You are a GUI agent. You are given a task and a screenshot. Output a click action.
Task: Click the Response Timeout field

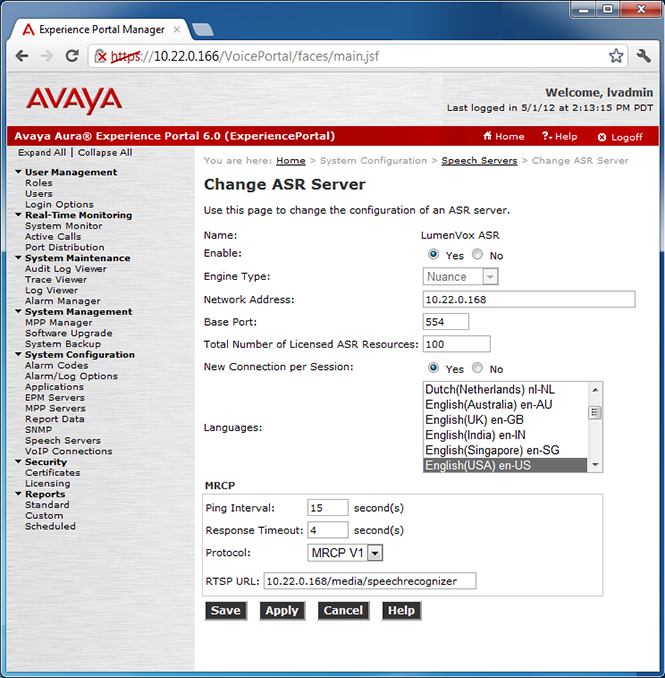click(x=328, y=530)
